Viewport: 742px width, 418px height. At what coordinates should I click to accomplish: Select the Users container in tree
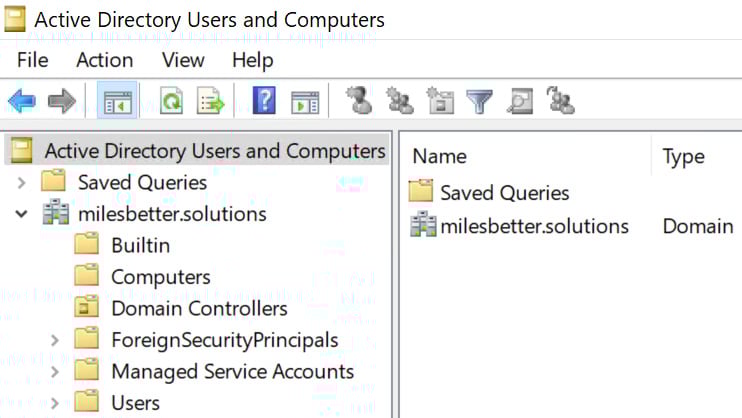point(135,403)
